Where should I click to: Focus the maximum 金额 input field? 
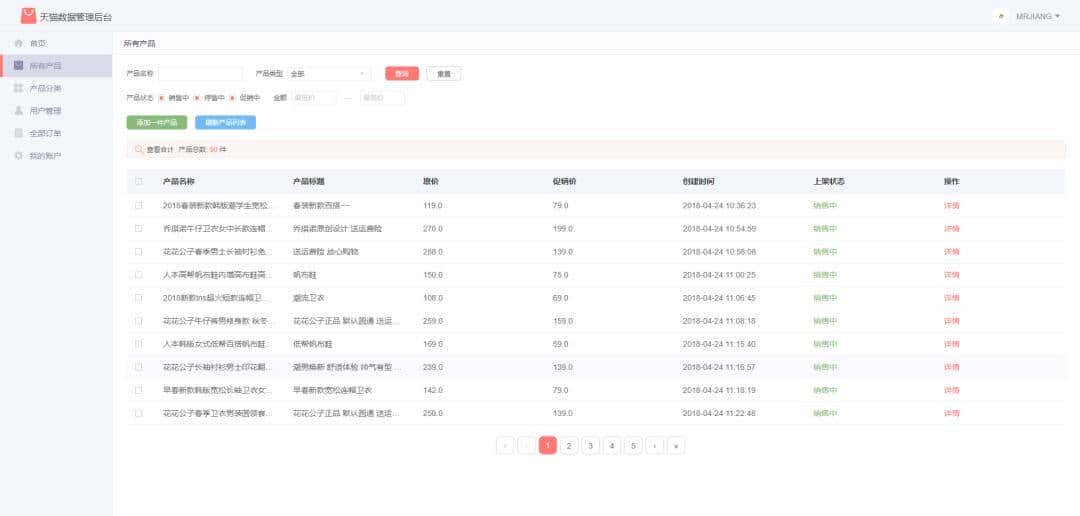point(382,98)
